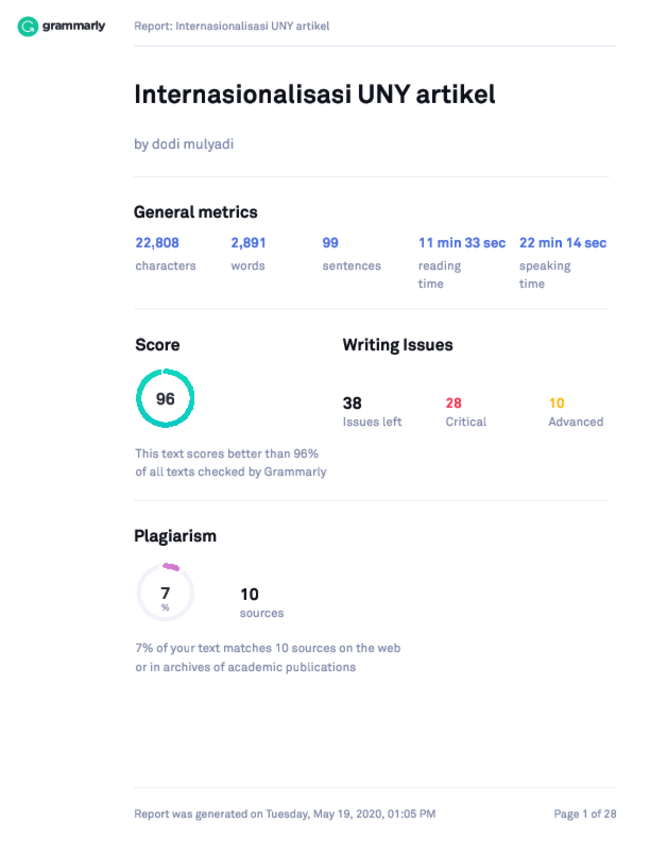650x841 pixels.
Task: Click the report generated date footer
Action: tap(285, 814)
